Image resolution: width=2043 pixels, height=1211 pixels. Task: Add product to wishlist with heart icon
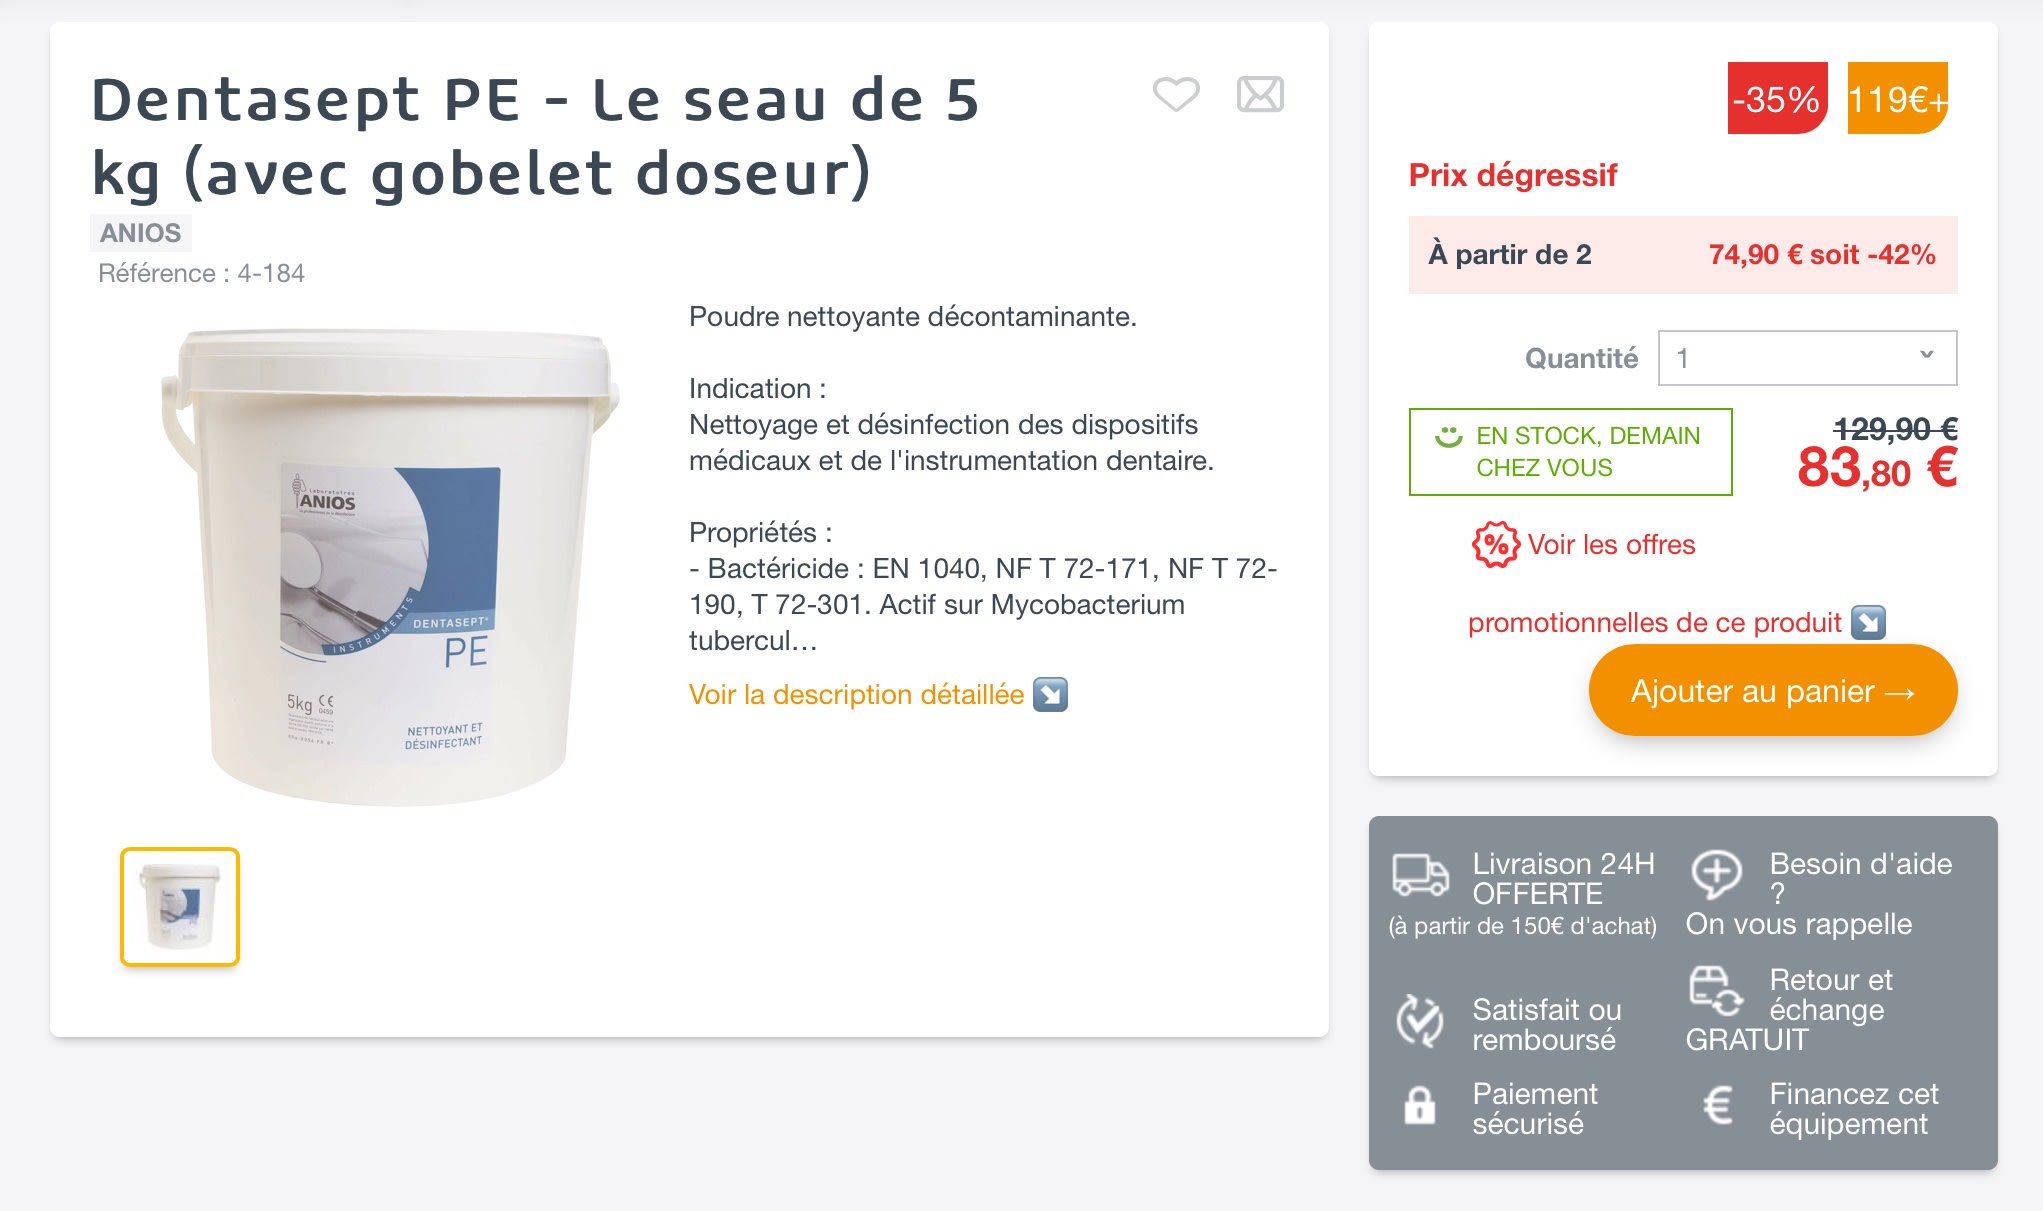[1176, 95]
